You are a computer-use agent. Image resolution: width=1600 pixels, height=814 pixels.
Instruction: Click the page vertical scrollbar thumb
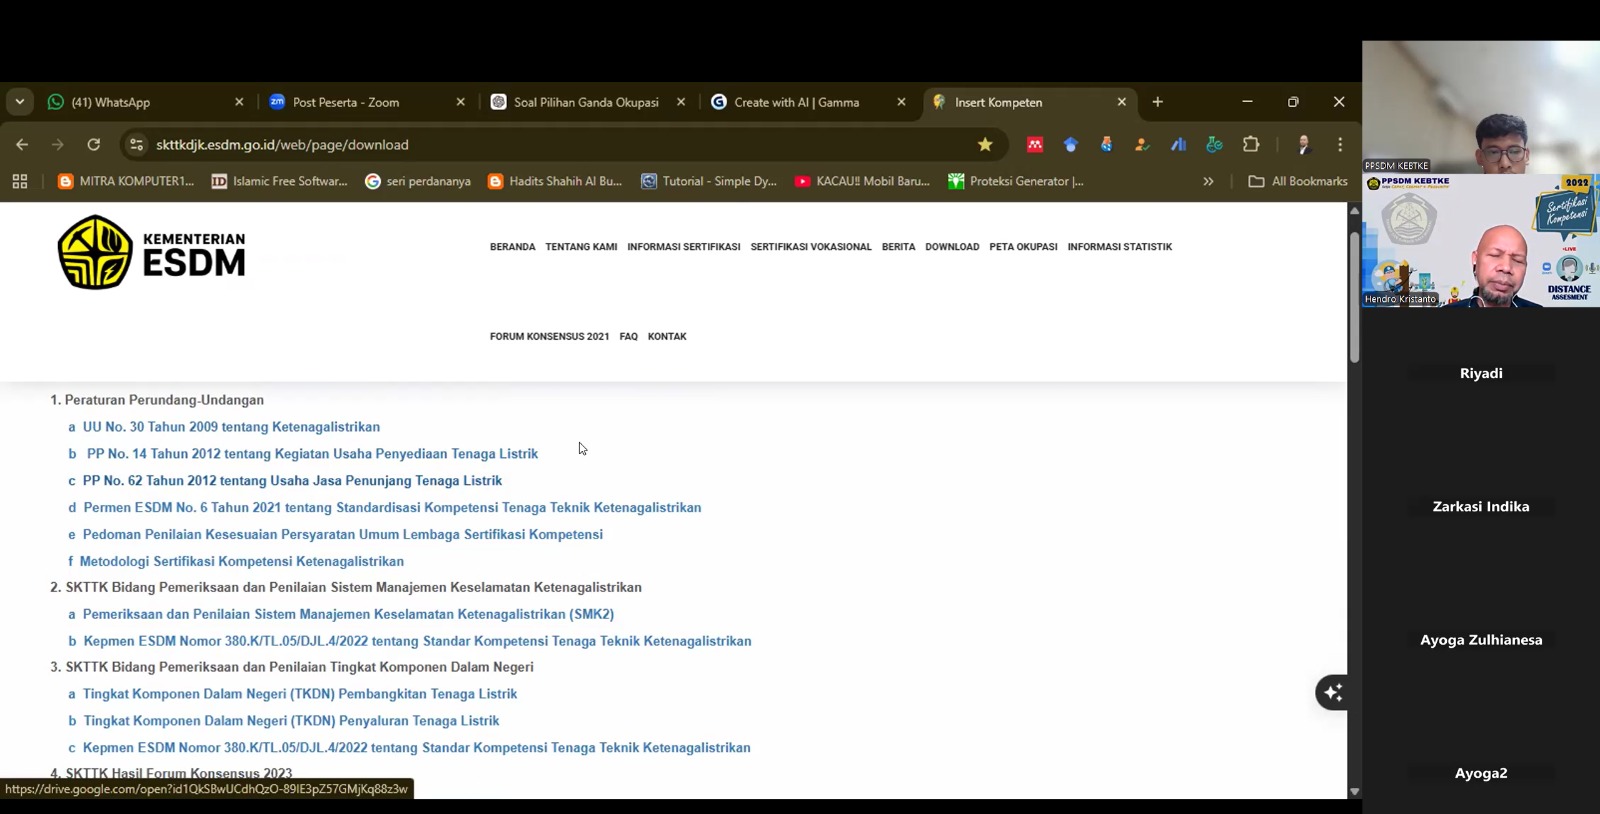click(x=1354, y=295)
